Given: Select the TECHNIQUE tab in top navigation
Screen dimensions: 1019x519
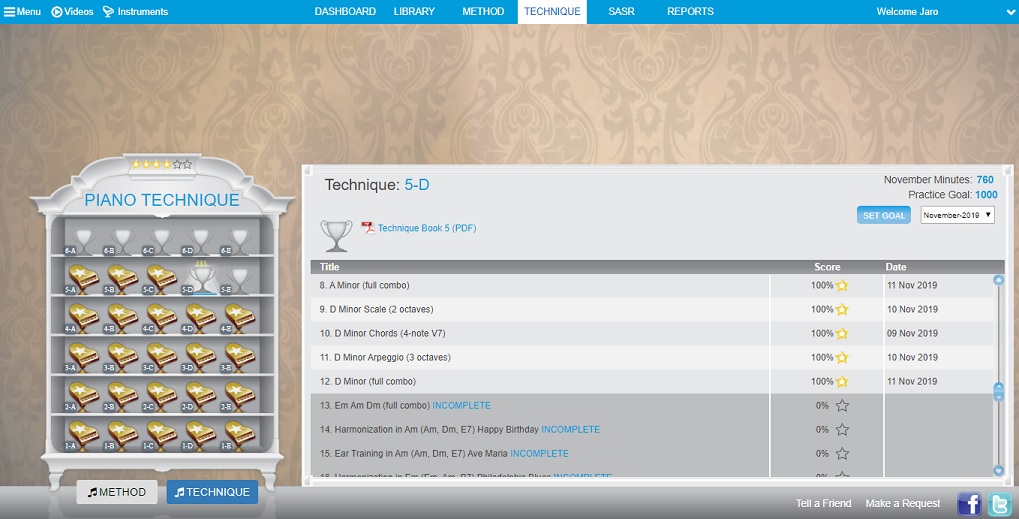Looking at the screenshot, I should click(552, 12).
